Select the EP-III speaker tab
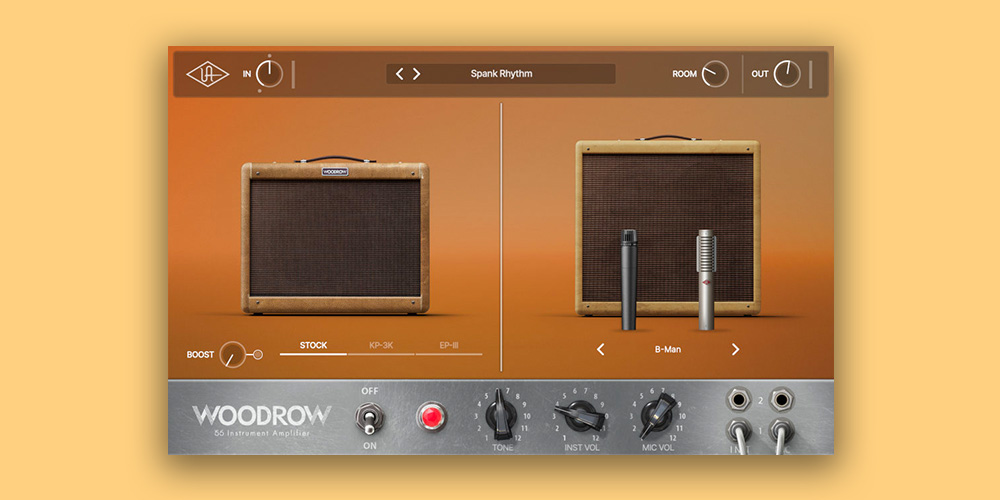1000x500 pixels. [x=449, y=346]
